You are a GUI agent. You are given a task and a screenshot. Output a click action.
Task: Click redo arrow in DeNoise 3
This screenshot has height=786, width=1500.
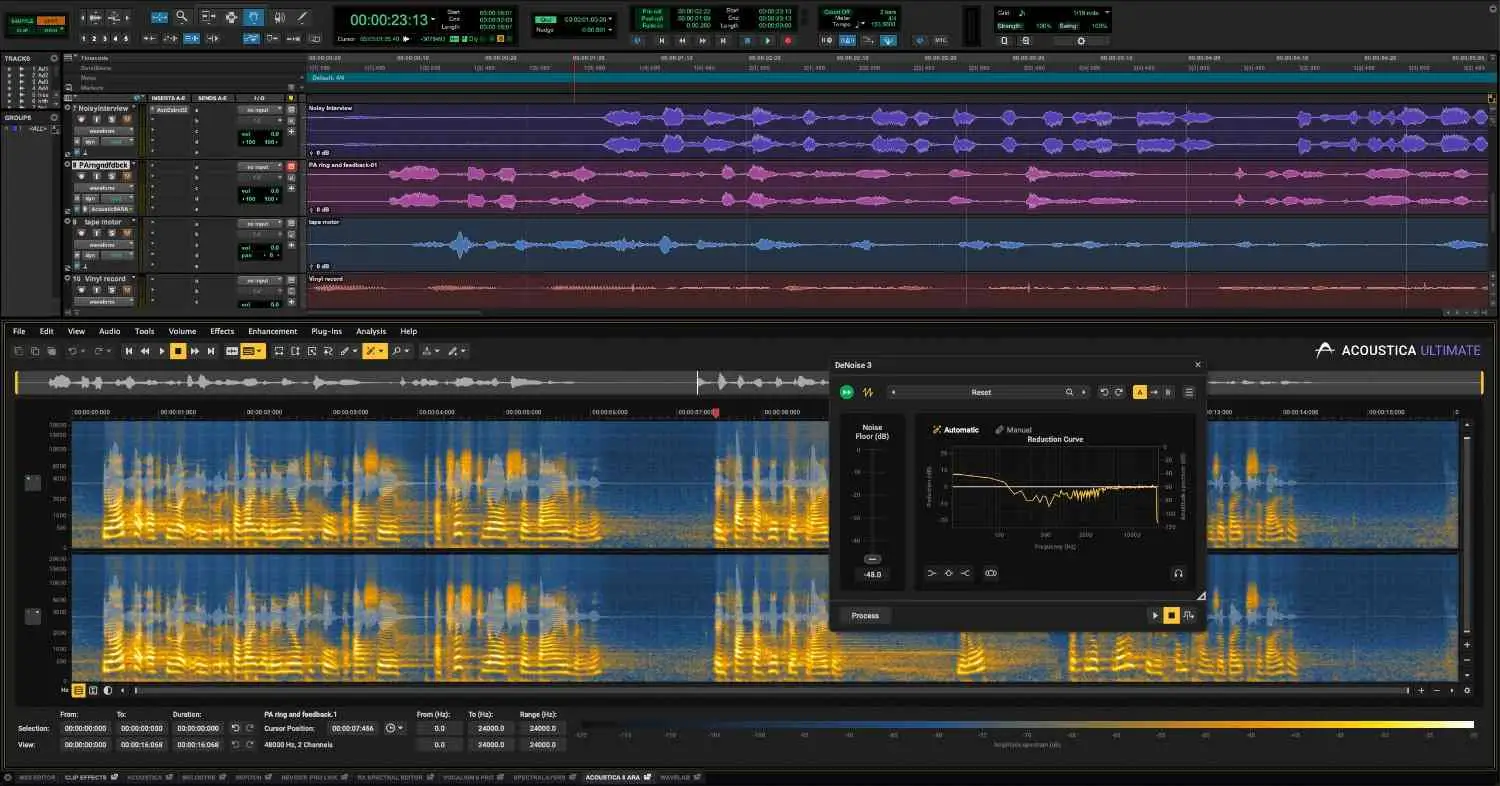point(1118,392)
